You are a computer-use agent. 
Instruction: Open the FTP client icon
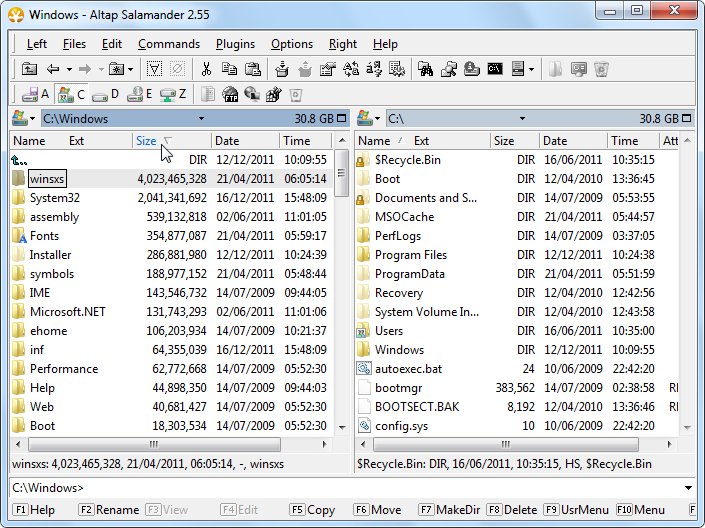230,94
